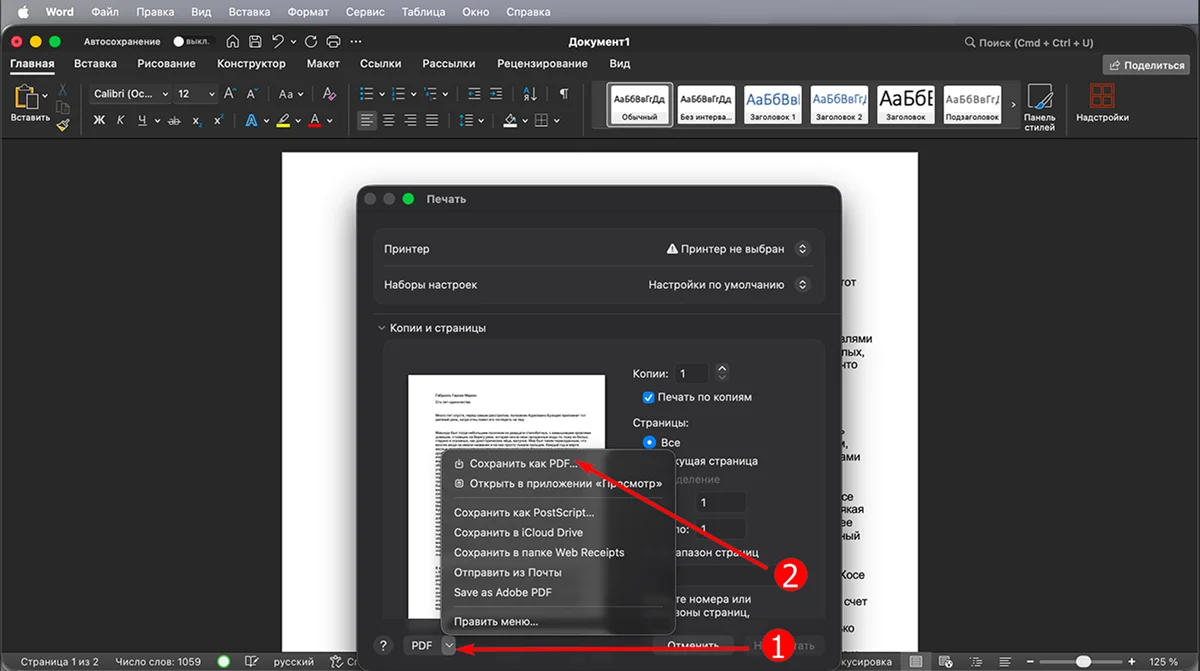Open the PDF dropdown arrow

449,645
